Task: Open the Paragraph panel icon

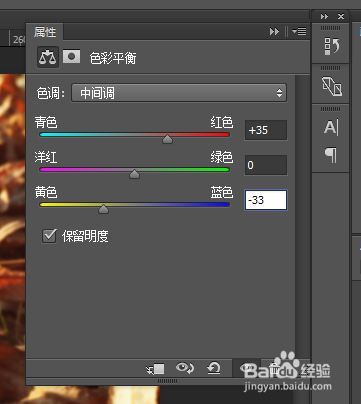Action: (x=331, y=155)
